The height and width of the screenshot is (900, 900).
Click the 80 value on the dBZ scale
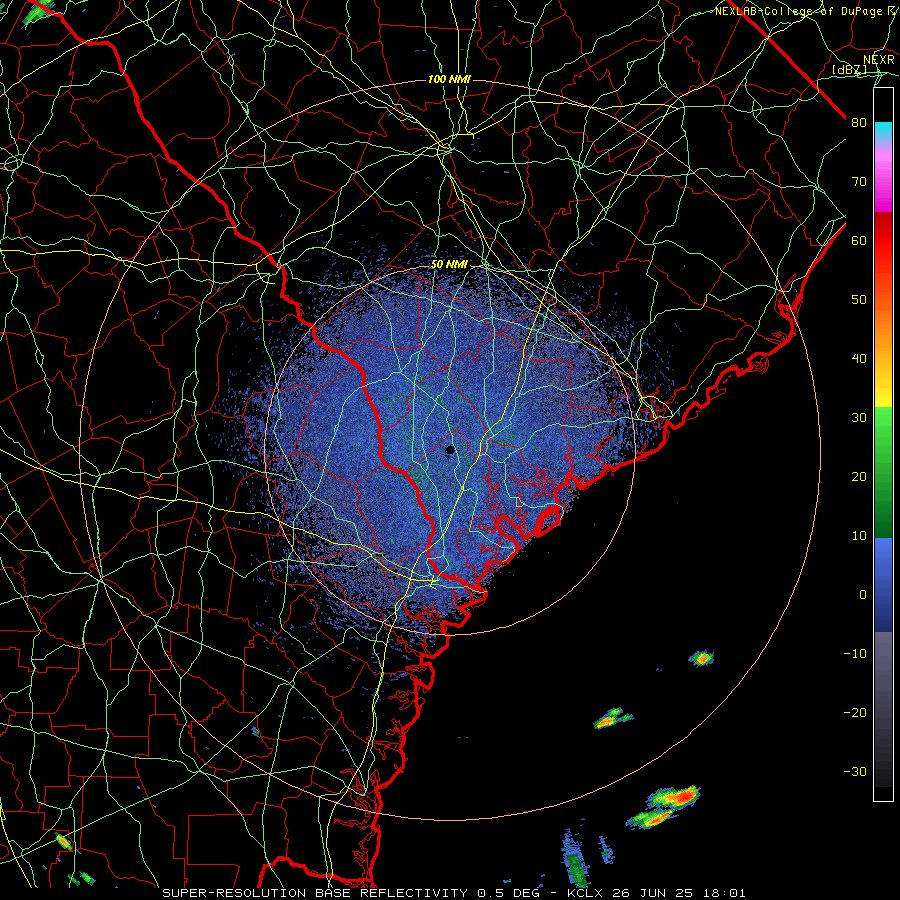pos(859,123)
